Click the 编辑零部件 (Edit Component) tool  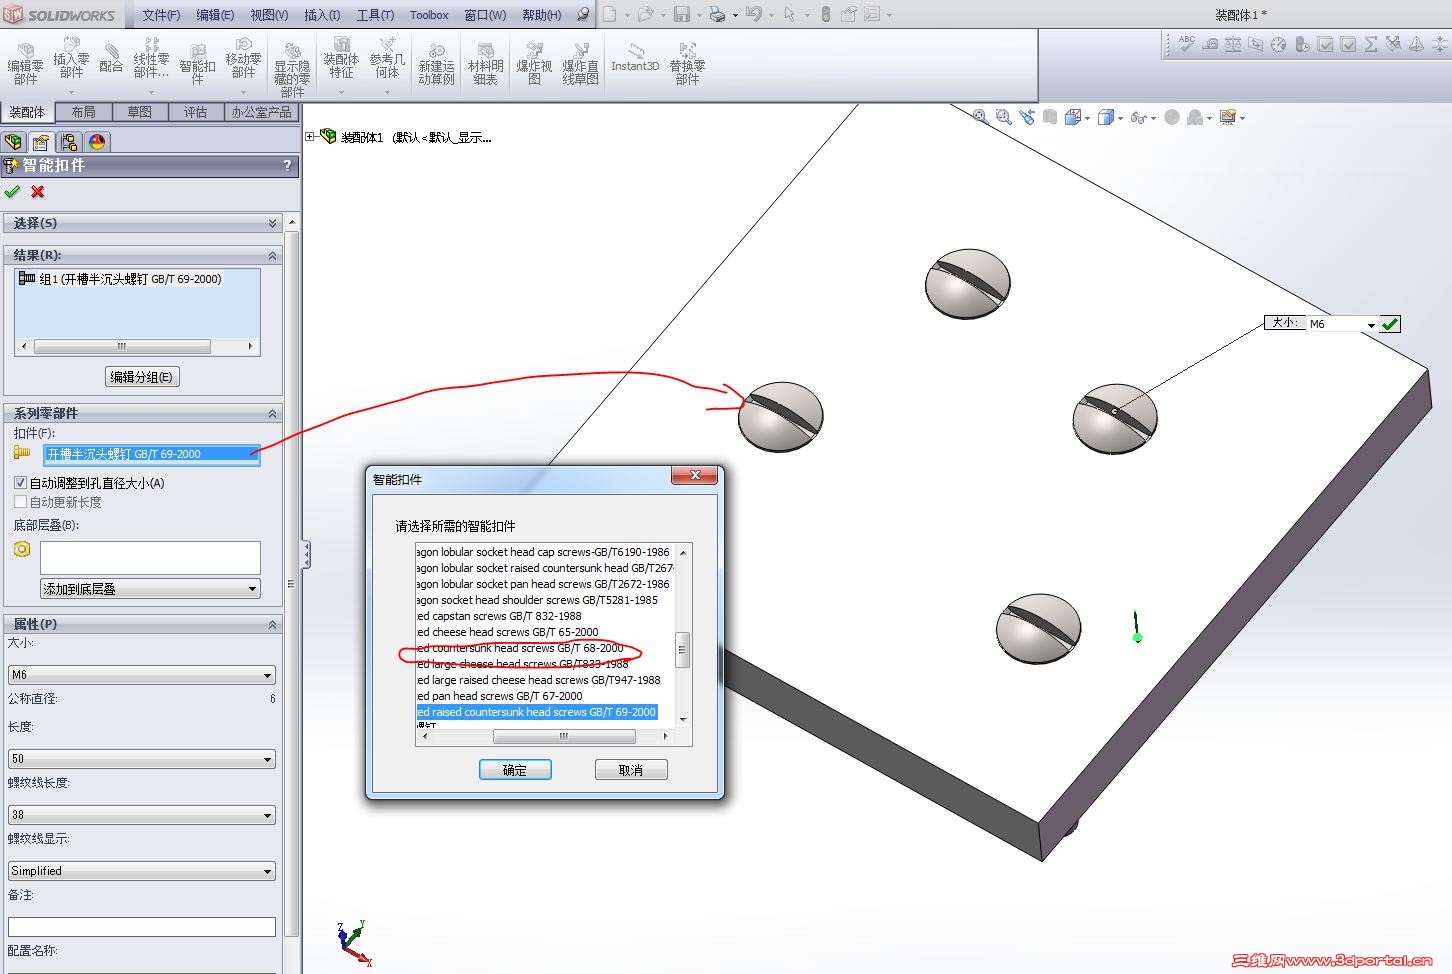[x=25, y=65]
